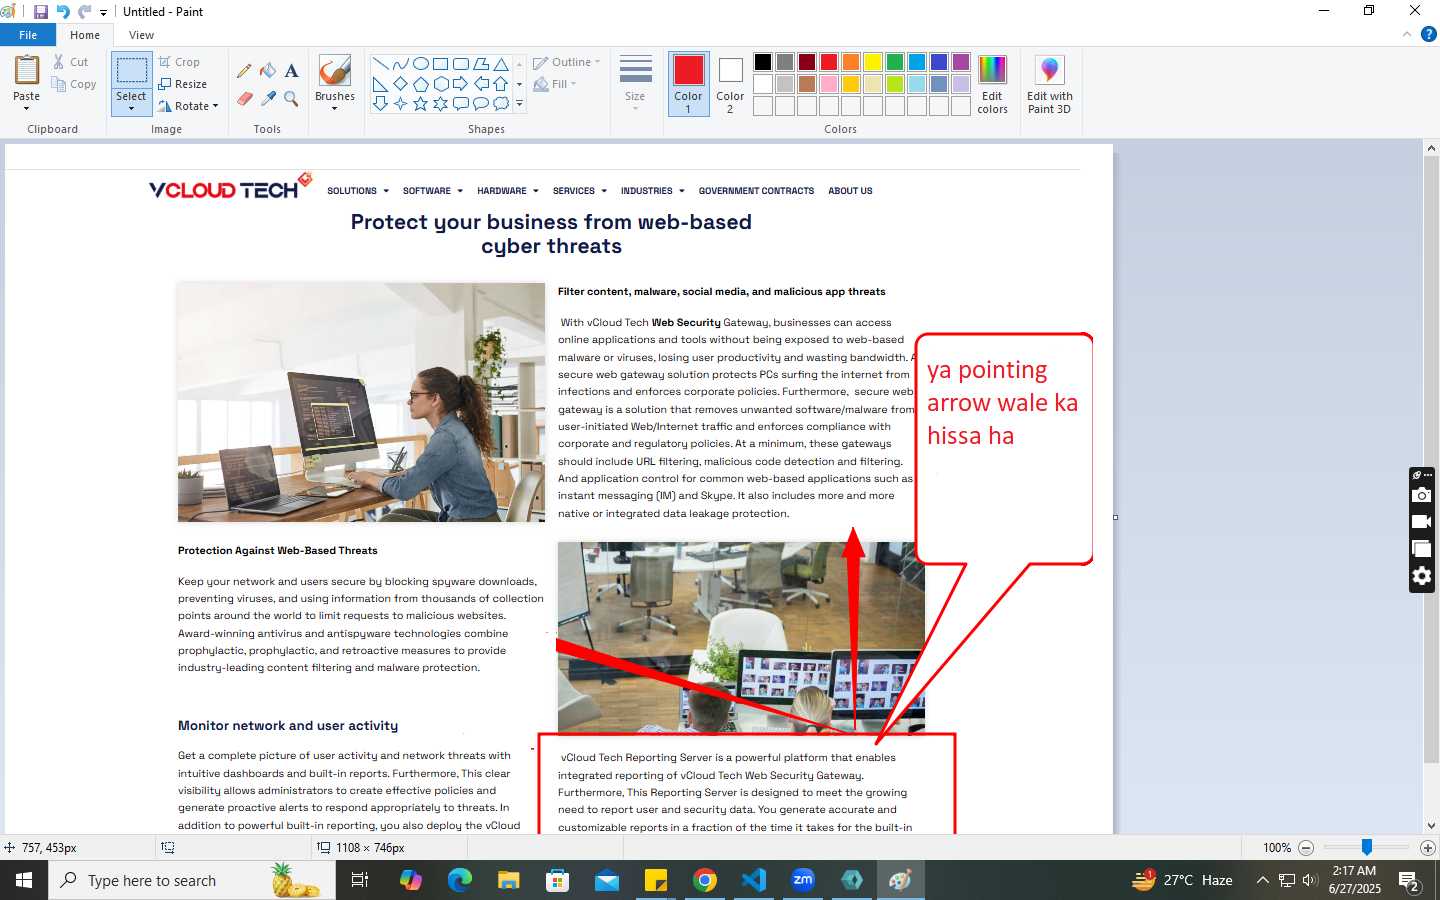Open the Rotate dropdown
1440x900 pixels.
[x=188, y=106]
